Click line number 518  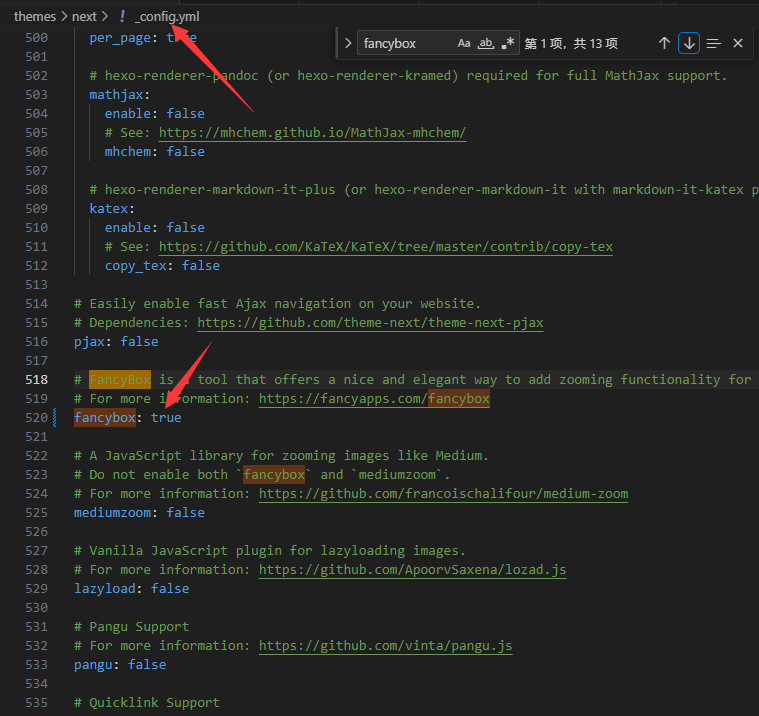click(x=37, y=380)
